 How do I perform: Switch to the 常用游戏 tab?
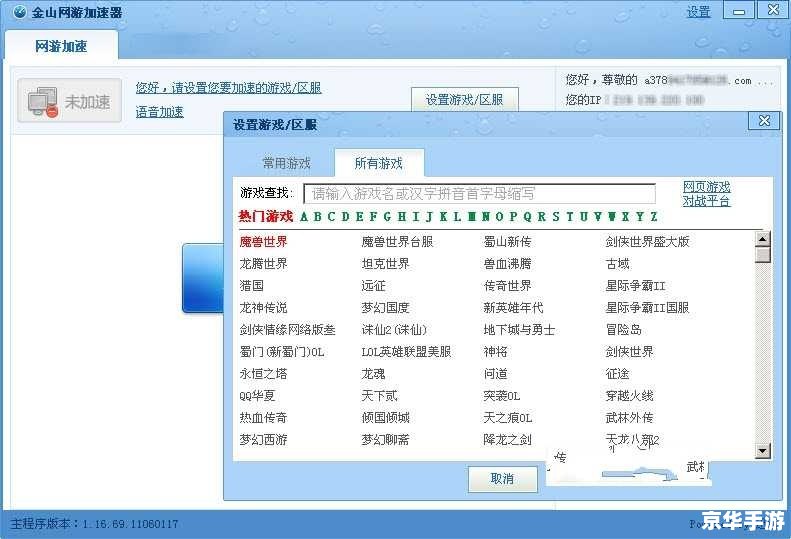pyautogui.click(x=286, y=163)
